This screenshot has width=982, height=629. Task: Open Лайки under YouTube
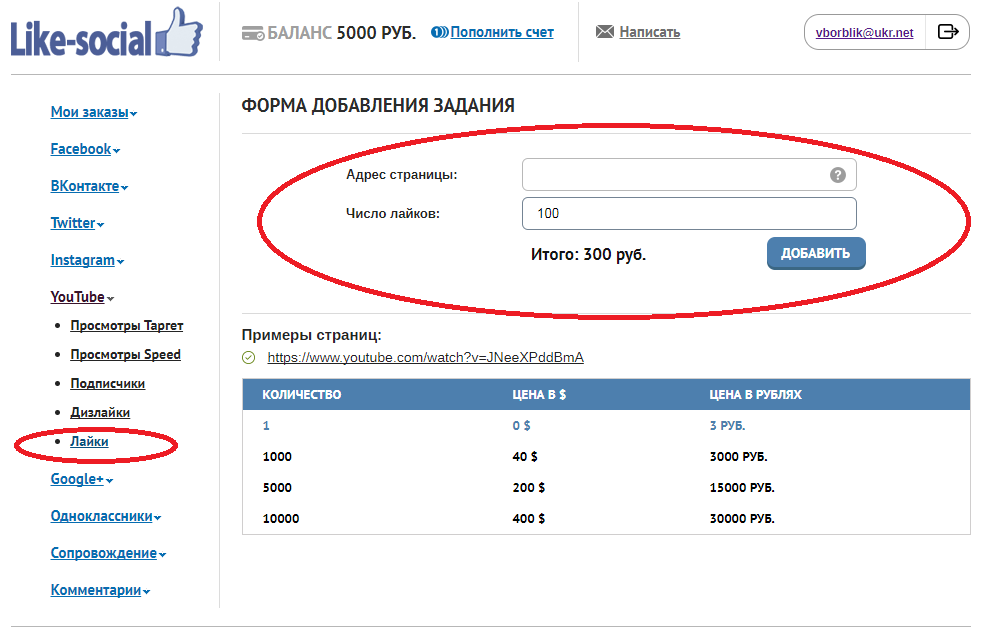click(x=89, y=442)
